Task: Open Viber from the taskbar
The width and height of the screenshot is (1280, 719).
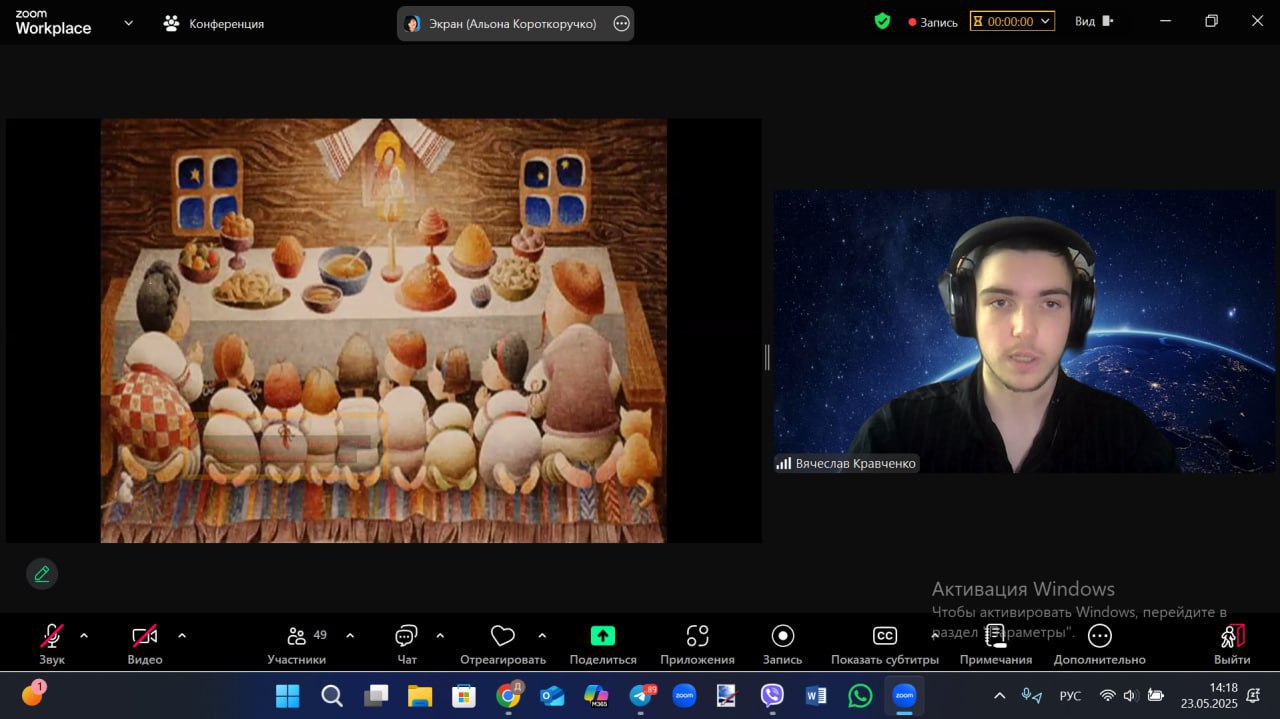Action: [772, 695]
